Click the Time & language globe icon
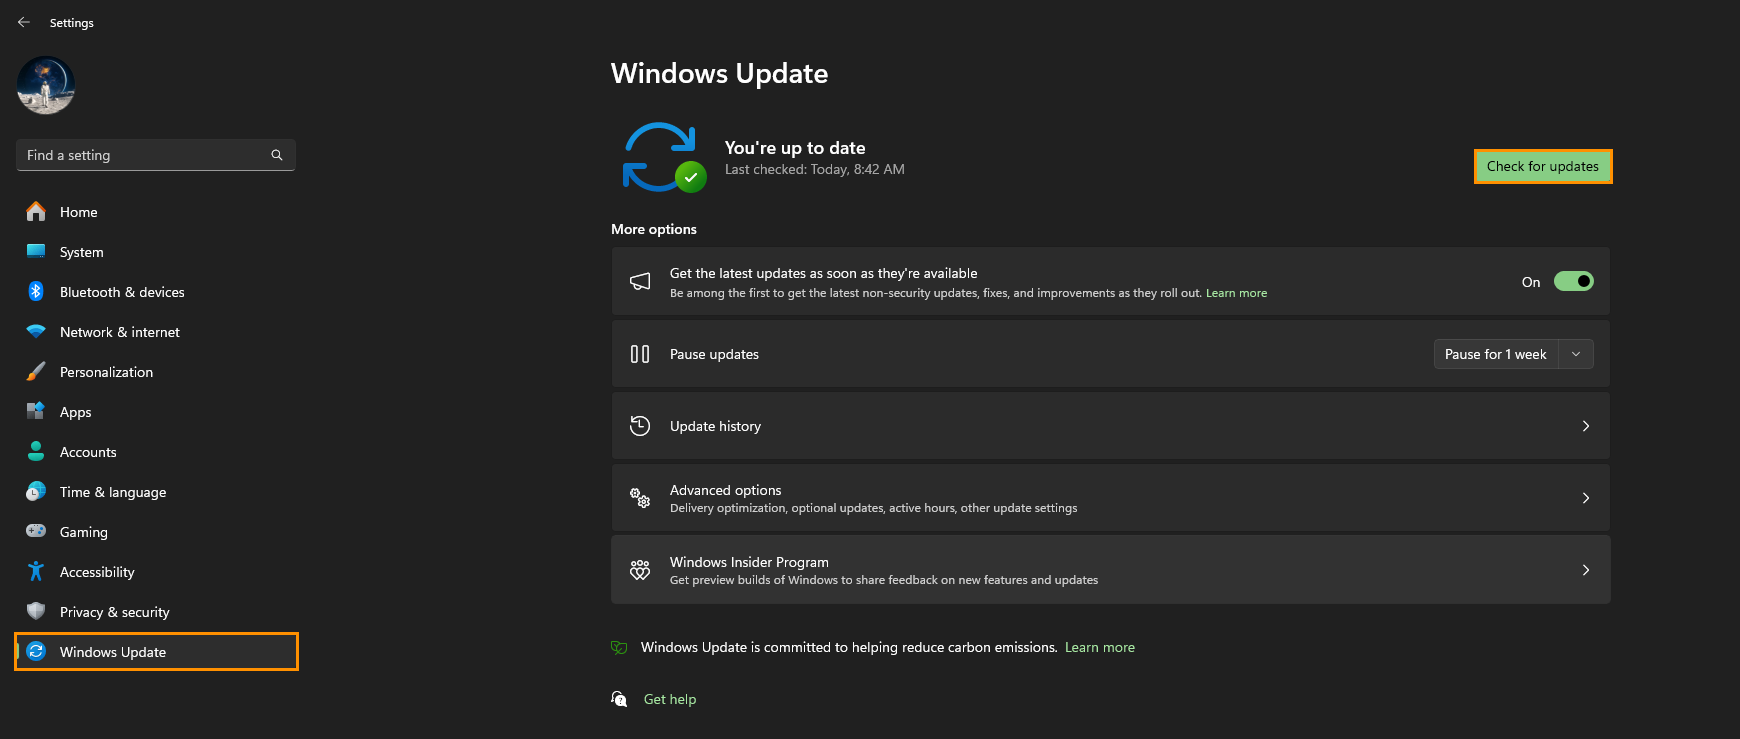1740x739 pixels. [x=36, y=491]
